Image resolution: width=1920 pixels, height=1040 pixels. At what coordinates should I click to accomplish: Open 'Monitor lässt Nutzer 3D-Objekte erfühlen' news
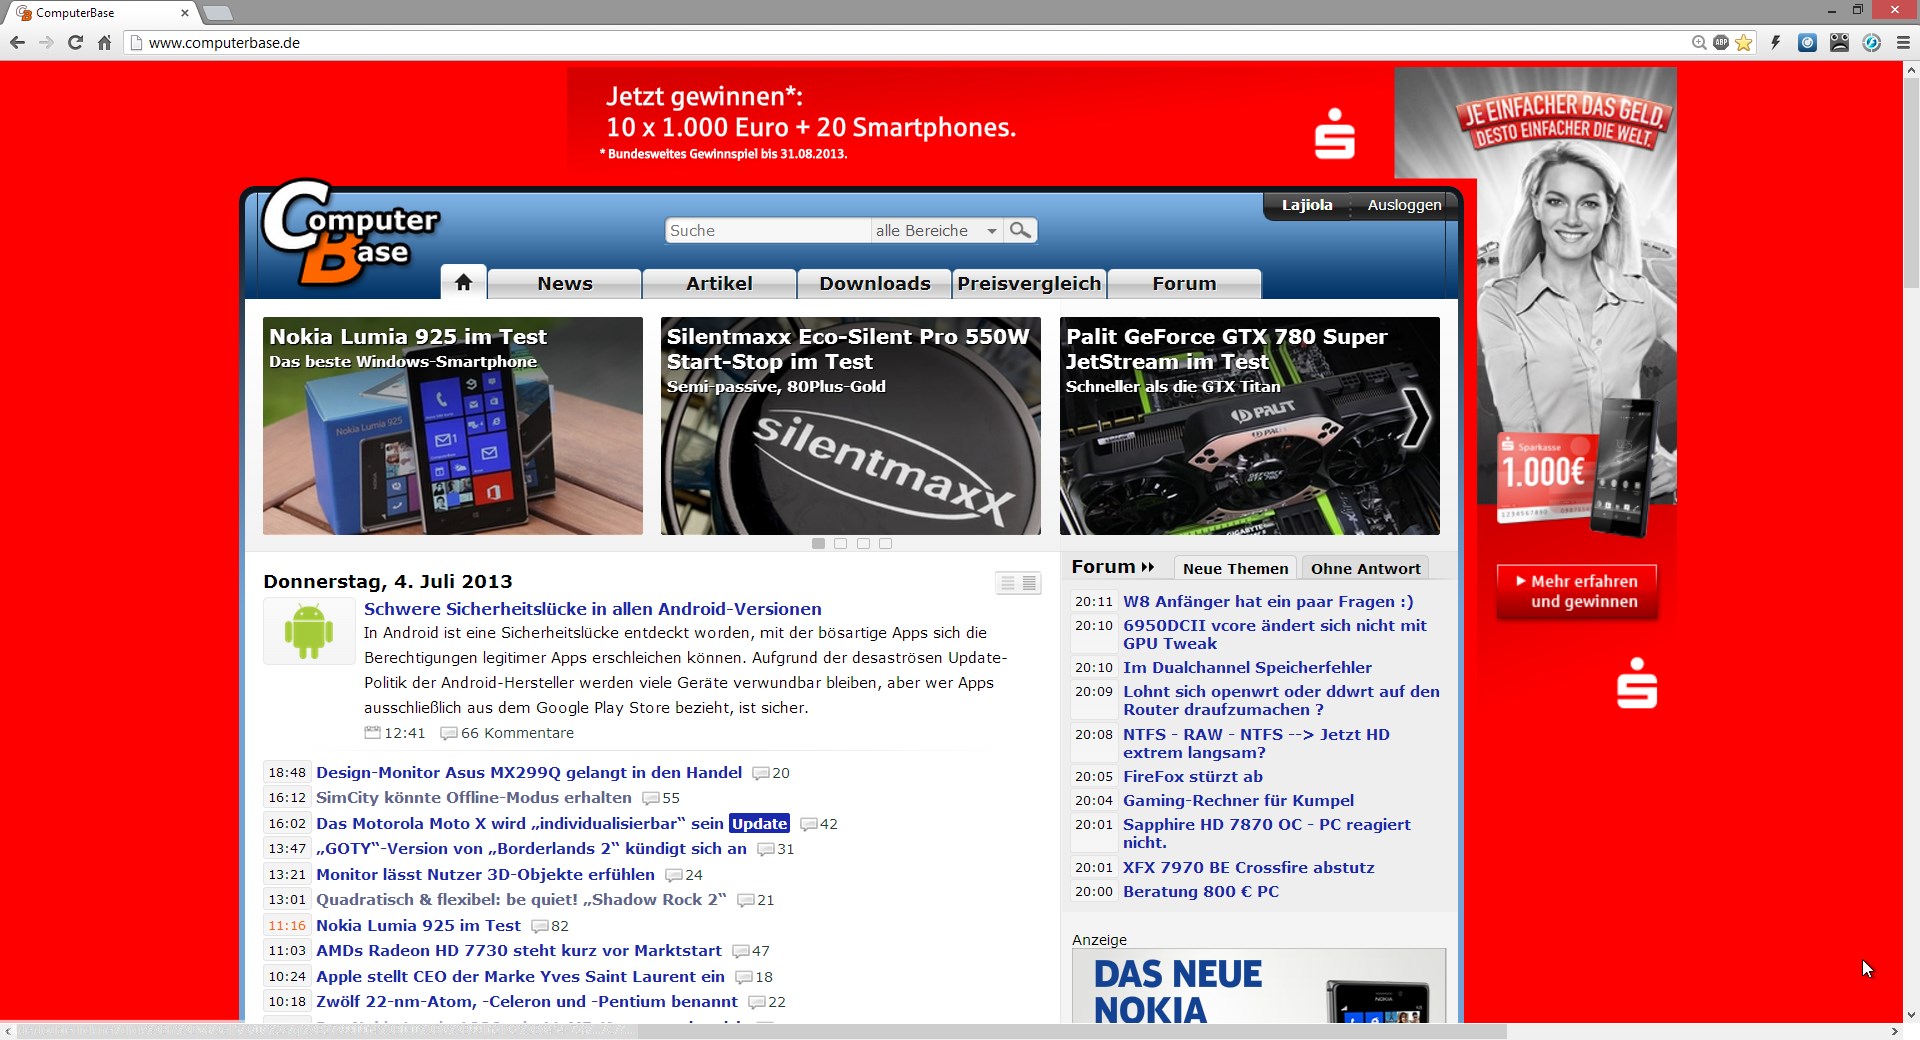point(485,875)
